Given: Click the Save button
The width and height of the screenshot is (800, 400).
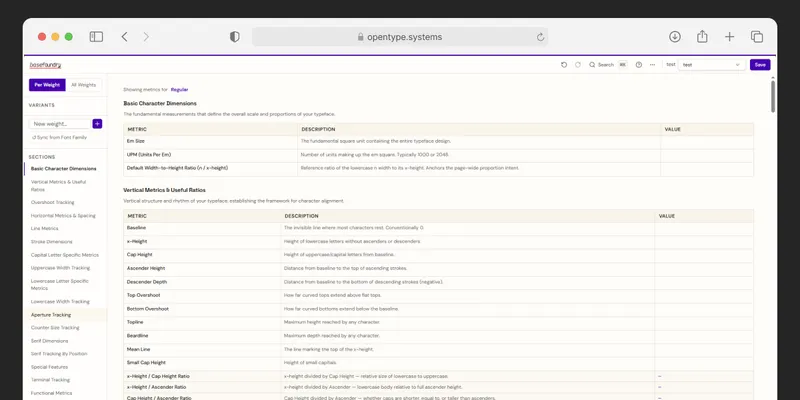Looking at the screenshot, I should (x=760, y=65).
